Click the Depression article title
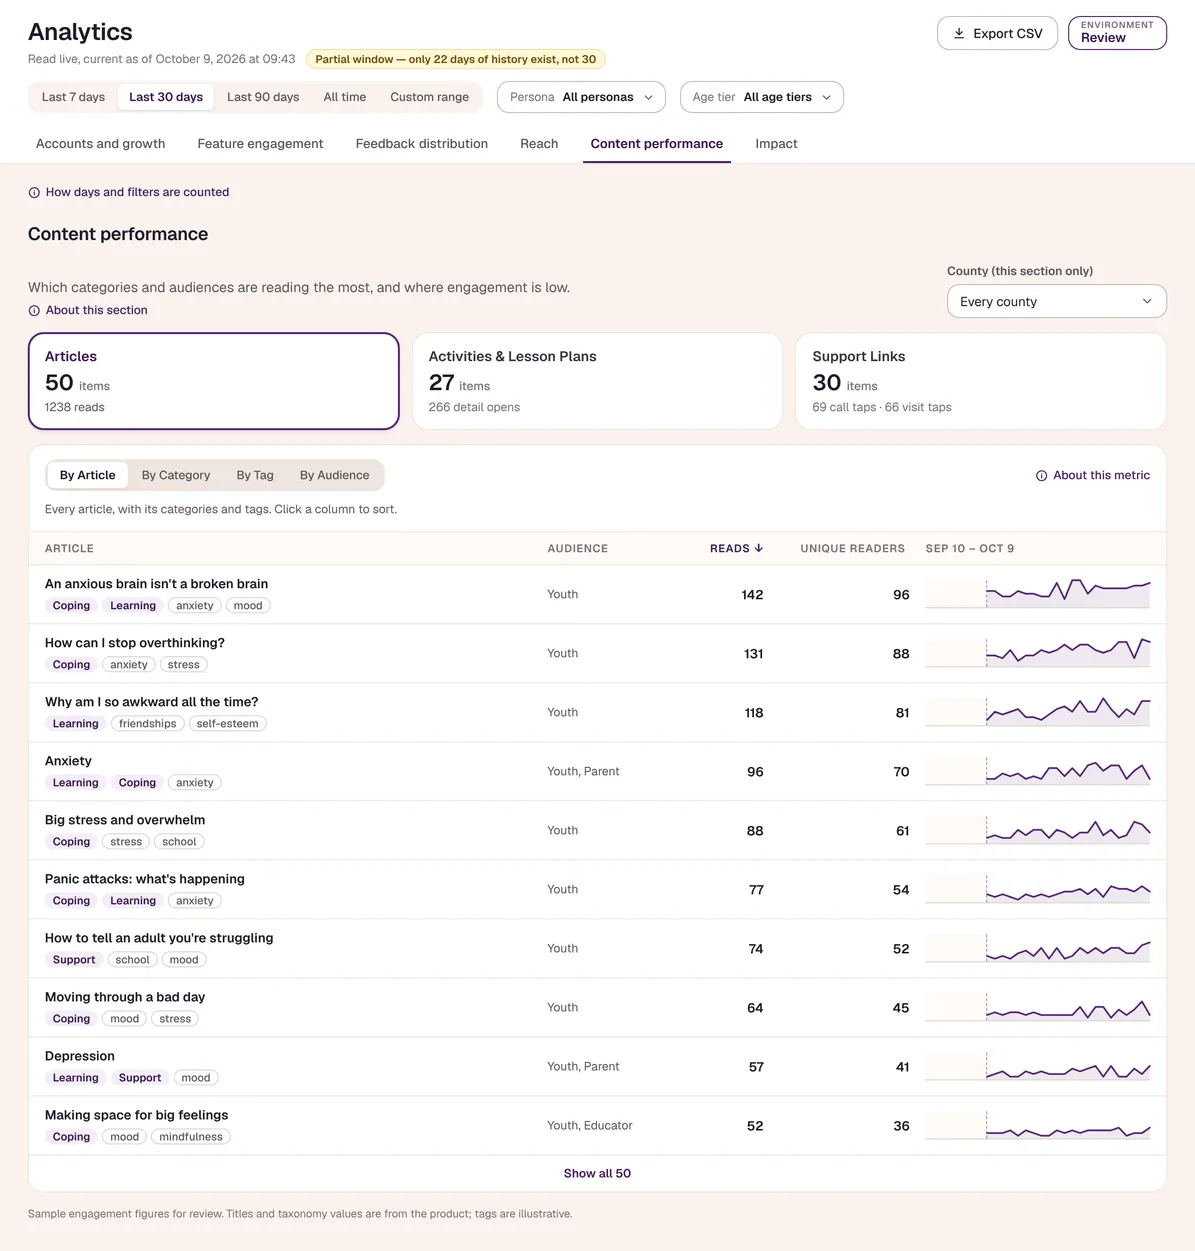This screenshot has height=1251, width=1195. (x=80, y=1056)
